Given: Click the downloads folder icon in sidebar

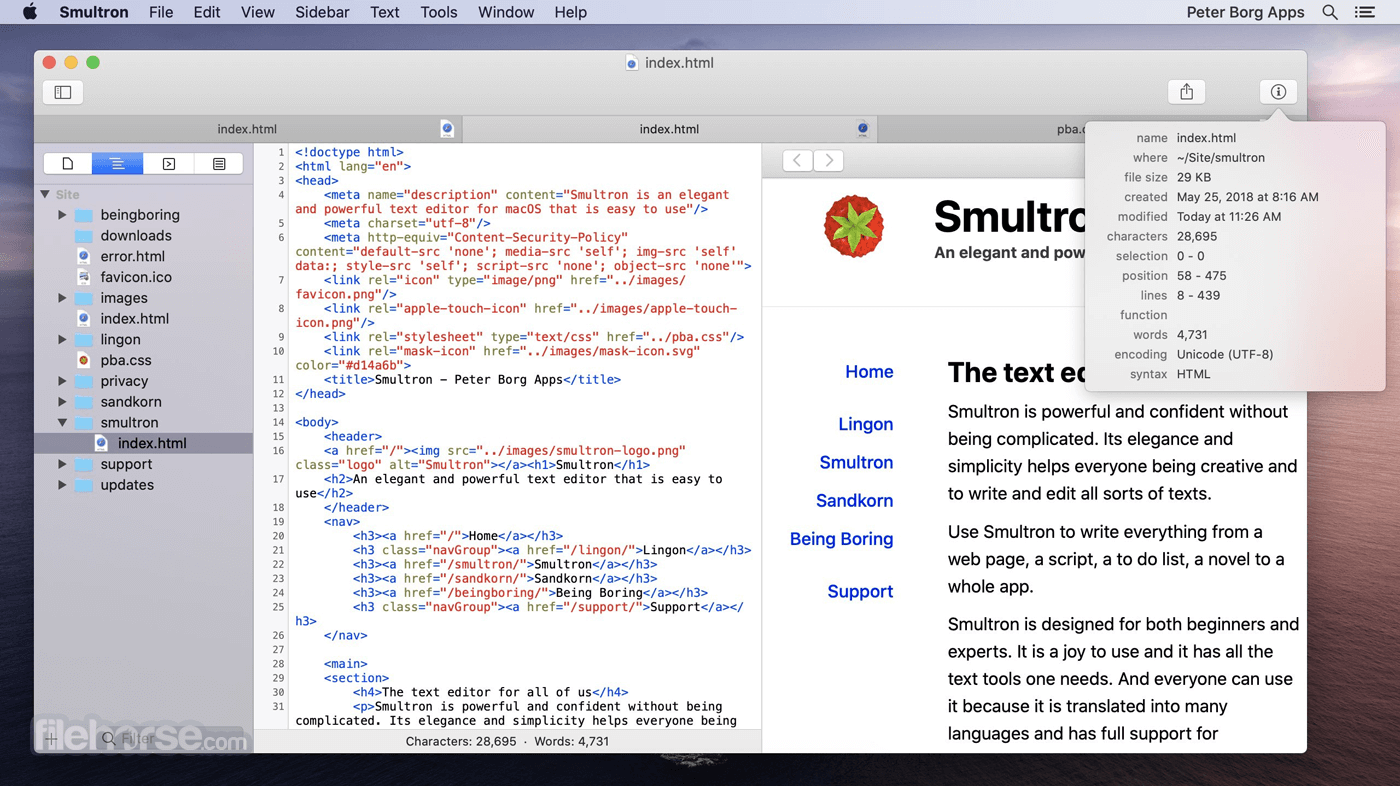Looking at the screenshot, I should pyautogui.click(x=84, y=236).
